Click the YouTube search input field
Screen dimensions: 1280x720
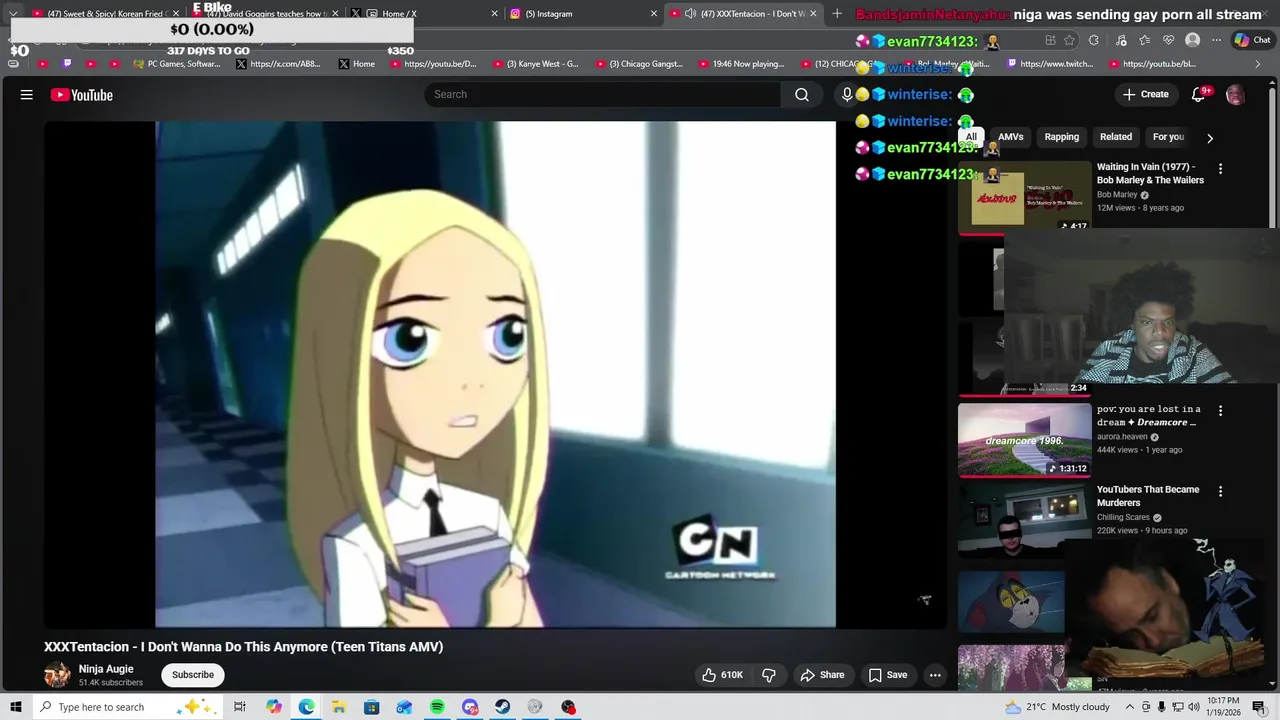602,94
